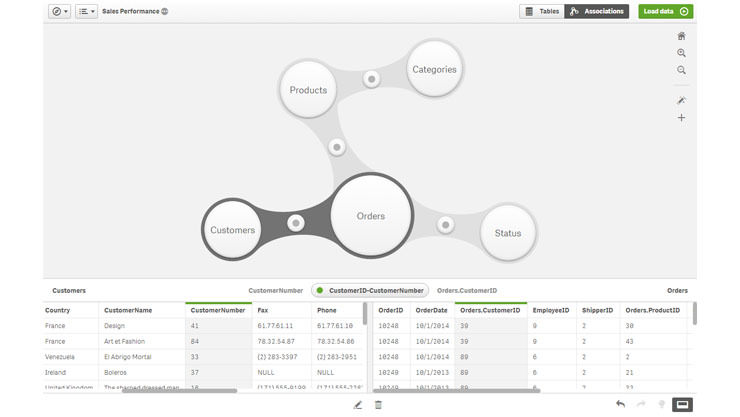740x417 pixels.
Task: Click the Customers table title in preview
Action: click(x=69, y=291)
